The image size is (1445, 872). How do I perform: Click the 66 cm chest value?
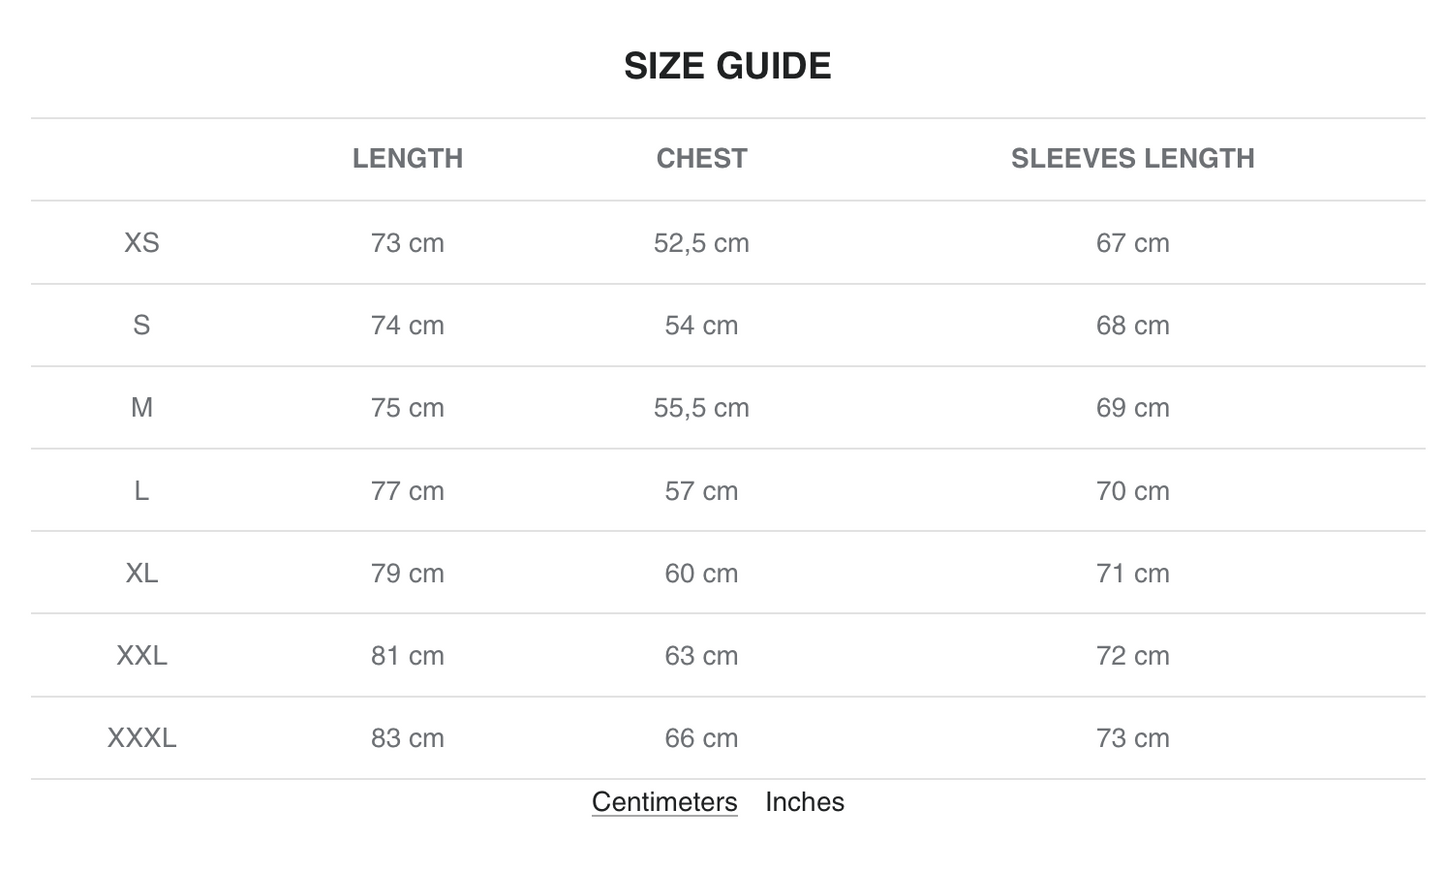701,738
